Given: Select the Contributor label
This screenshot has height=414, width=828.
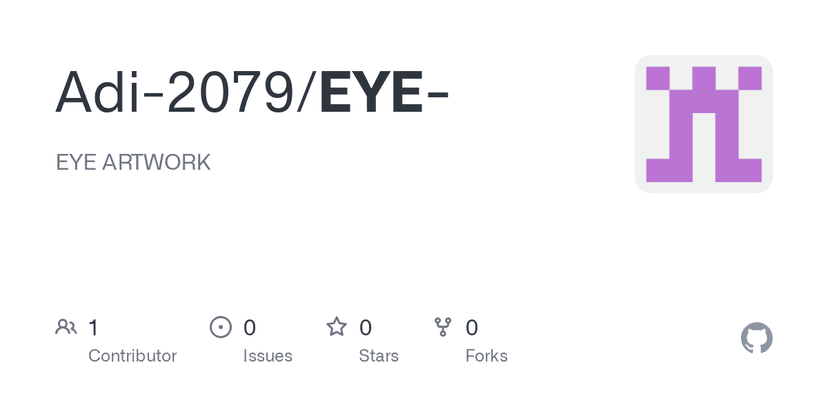Looking at the screenshot, I should [x=132, y=356].
